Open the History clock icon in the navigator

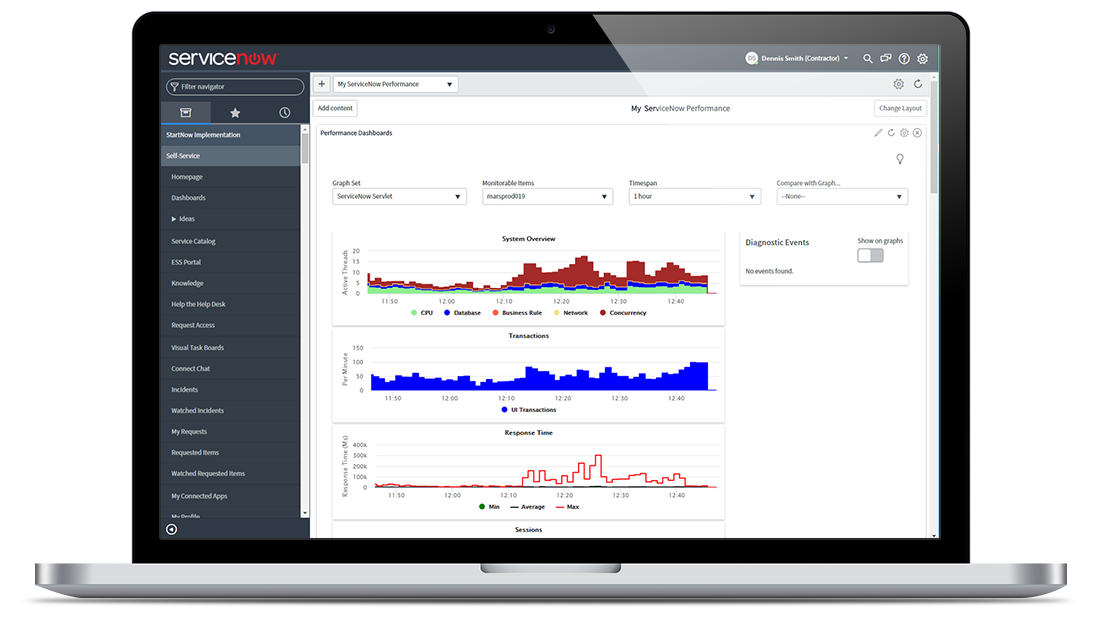pyautogui.click(x=284, y=112)
